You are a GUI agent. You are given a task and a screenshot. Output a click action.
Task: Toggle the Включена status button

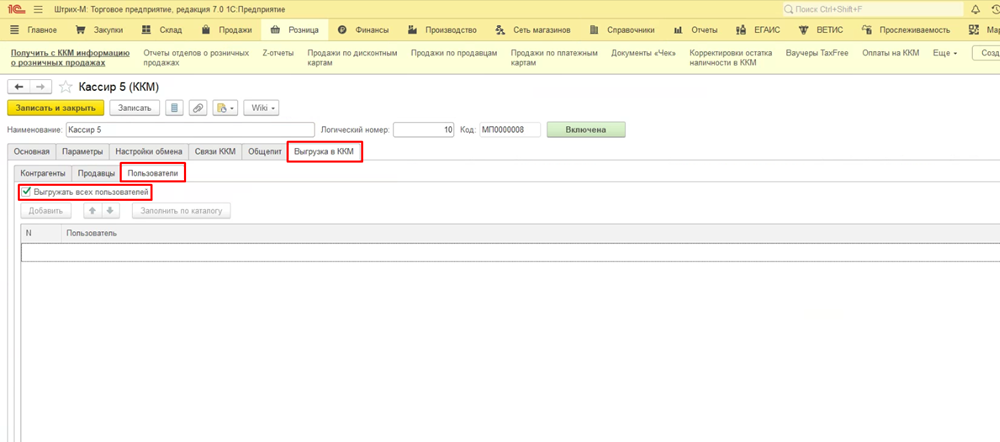click(x=585, y=129)
